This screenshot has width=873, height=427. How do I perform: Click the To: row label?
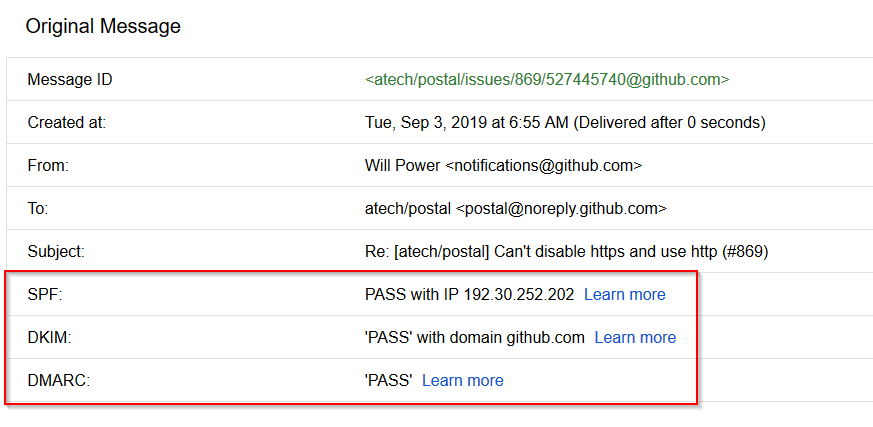pyautogui.click(x=38, y=208)
